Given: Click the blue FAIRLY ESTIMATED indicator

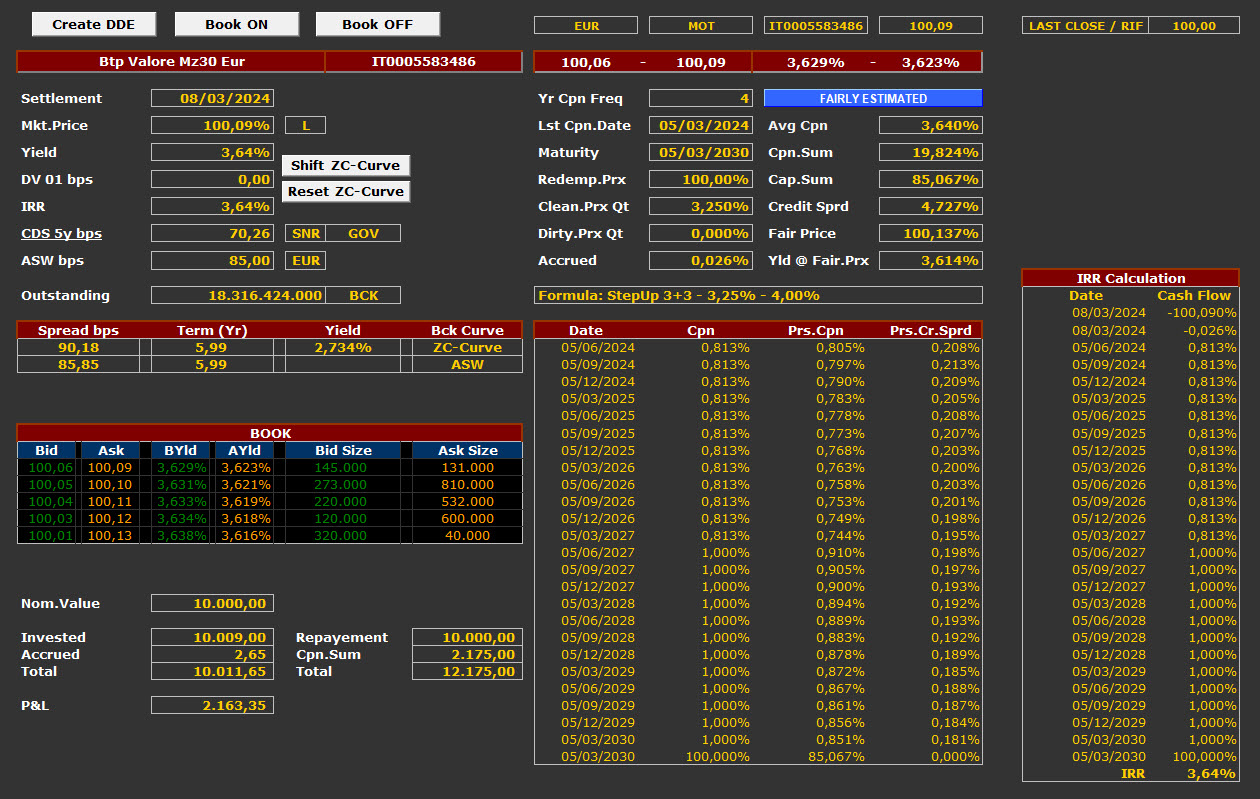Looking at the screenshot, I should click(873, 98).
